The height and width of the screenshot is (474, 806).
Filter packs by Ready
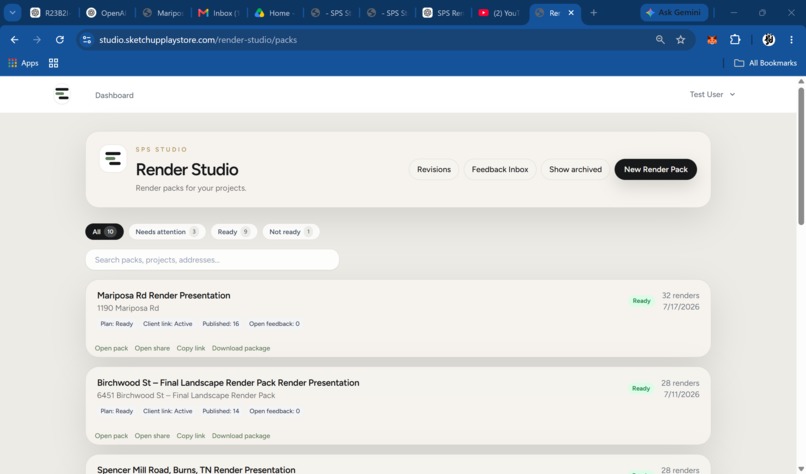pos(233,231)
